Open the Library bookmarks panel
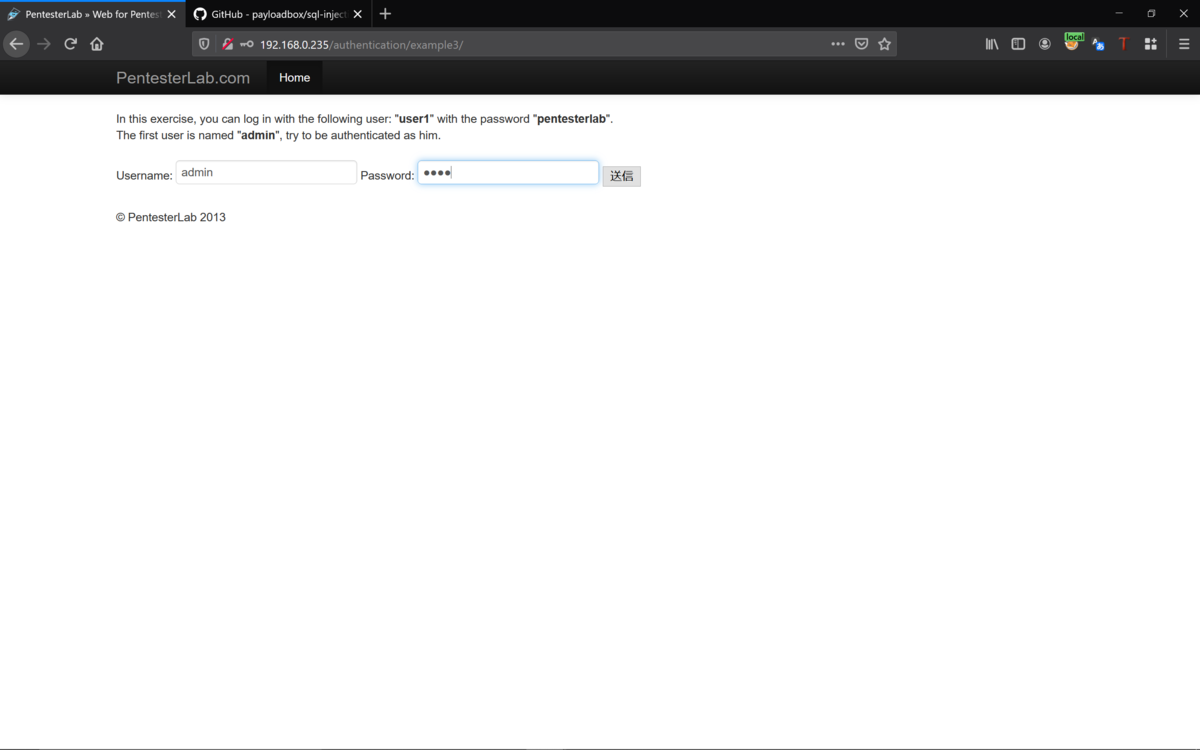The width and height of the screenshot is (1200, 750). [992, 44]
